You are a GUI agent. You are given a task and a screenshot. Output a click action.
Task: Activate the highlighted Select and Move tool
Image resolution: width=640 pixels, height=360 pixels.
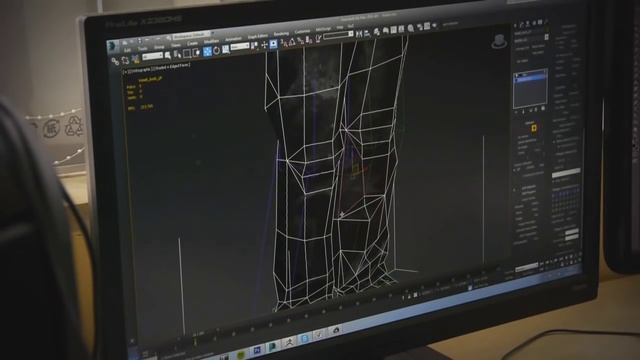(x=207, y=51)
